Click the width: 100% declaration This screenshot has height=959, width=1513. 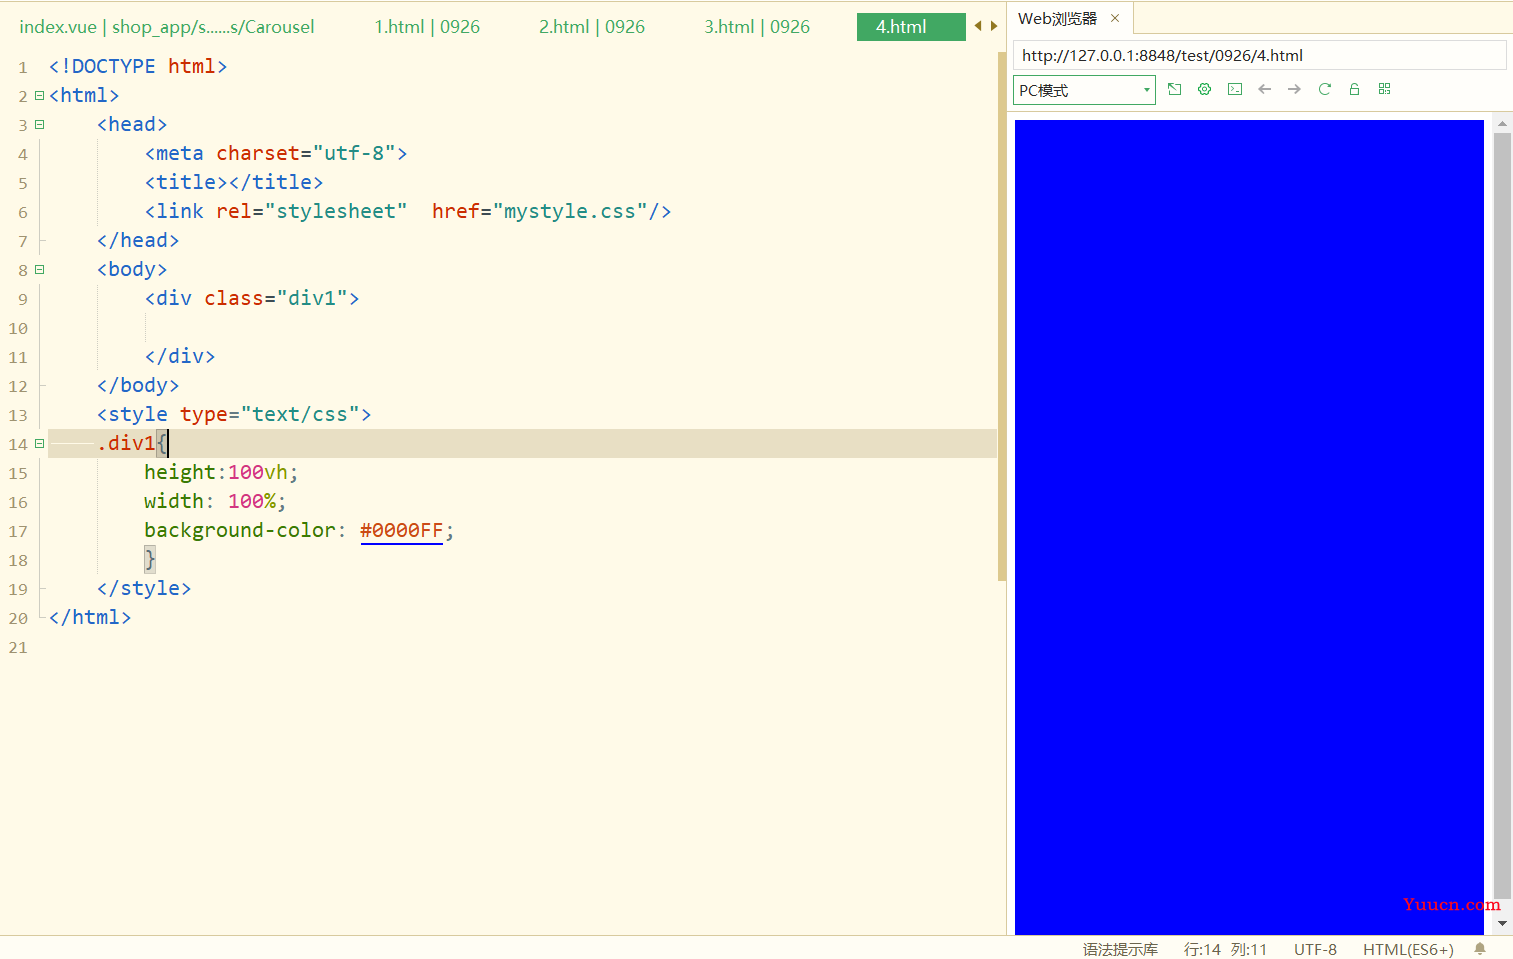pos(215,501)
